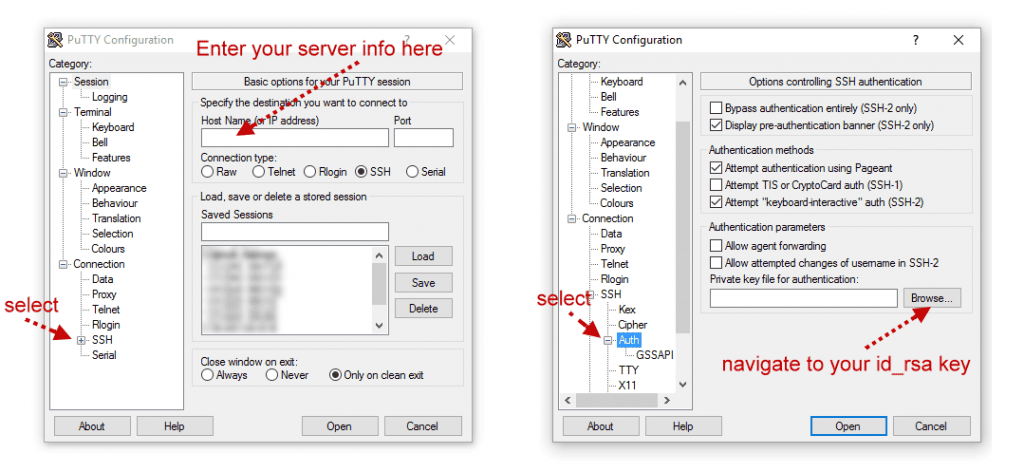1024x472 pixels.
Task: Click Browse for private key file
Action: (x=932, y=298)
